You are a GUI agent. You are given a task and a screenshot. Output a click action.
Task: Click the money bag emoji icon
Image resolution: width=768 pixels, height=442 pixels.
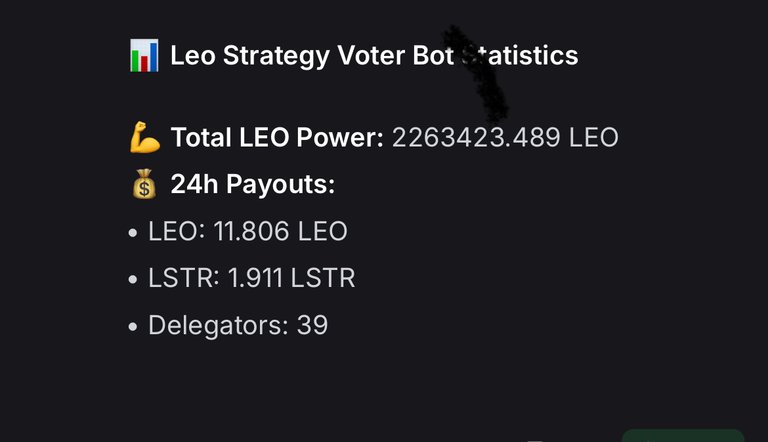(144, 184)
